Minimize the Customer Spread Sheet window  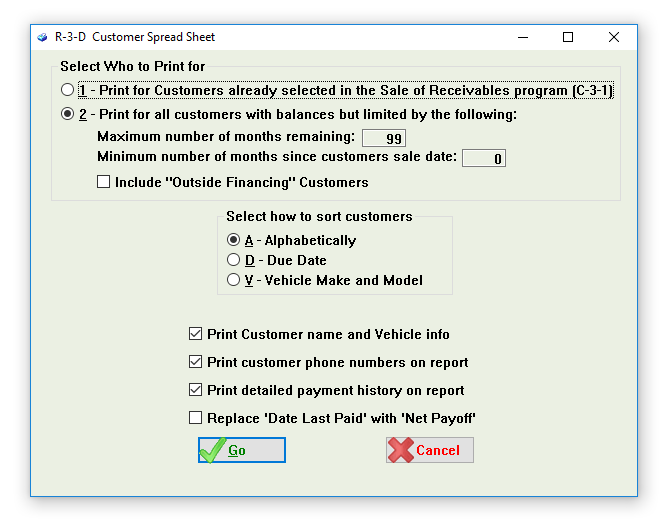(x=523, y=37)
